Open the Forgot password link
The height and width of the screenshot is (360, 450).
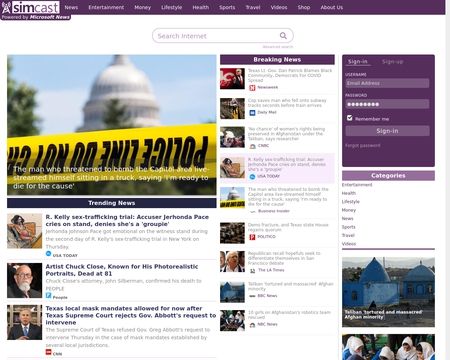[362, 145]
